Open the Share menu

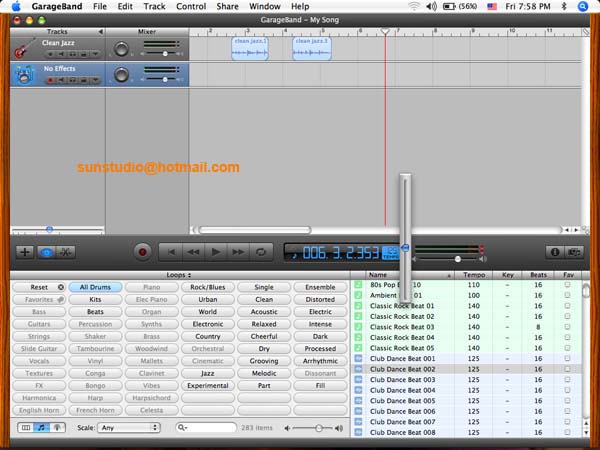tap(227, 7)
